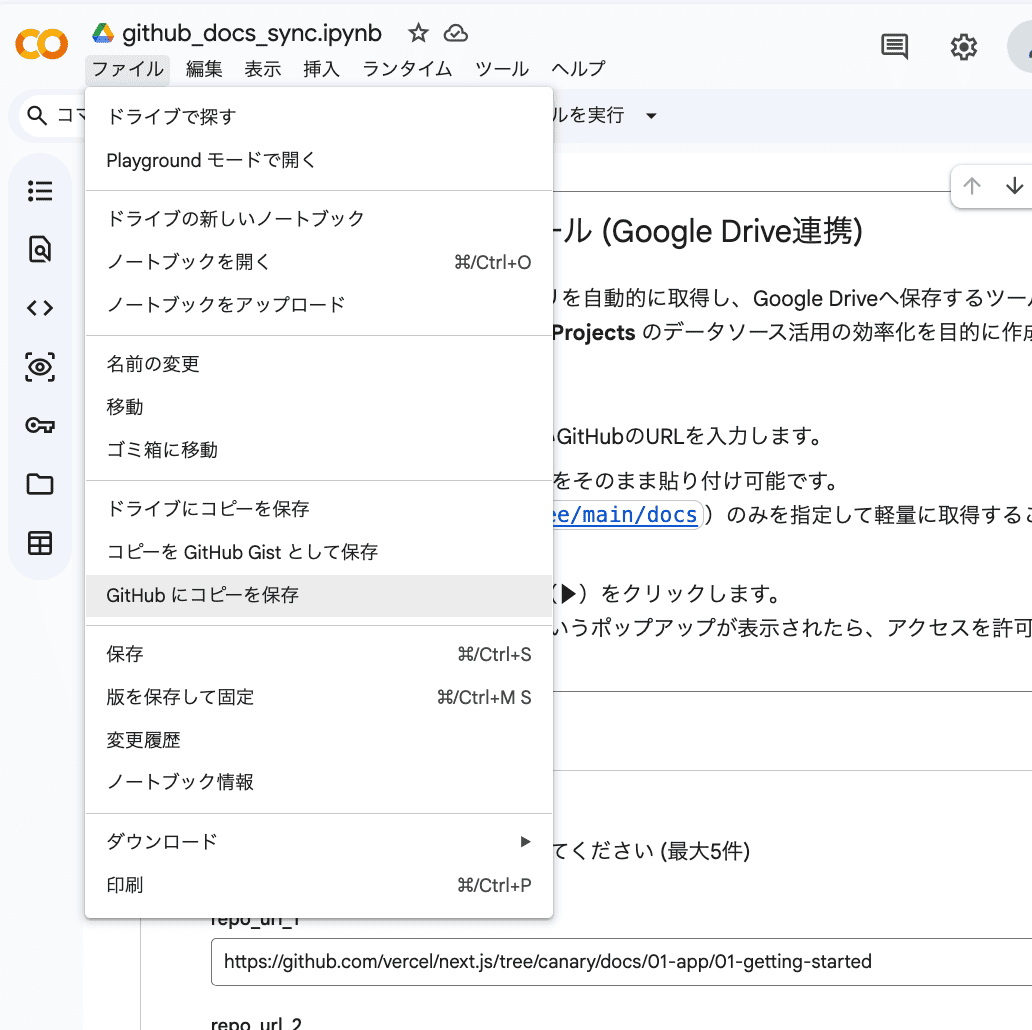The image size is (1032, 1030).
Task: Open the run dropdown arrow in the toolbar
Action: (x=650, y=115)
